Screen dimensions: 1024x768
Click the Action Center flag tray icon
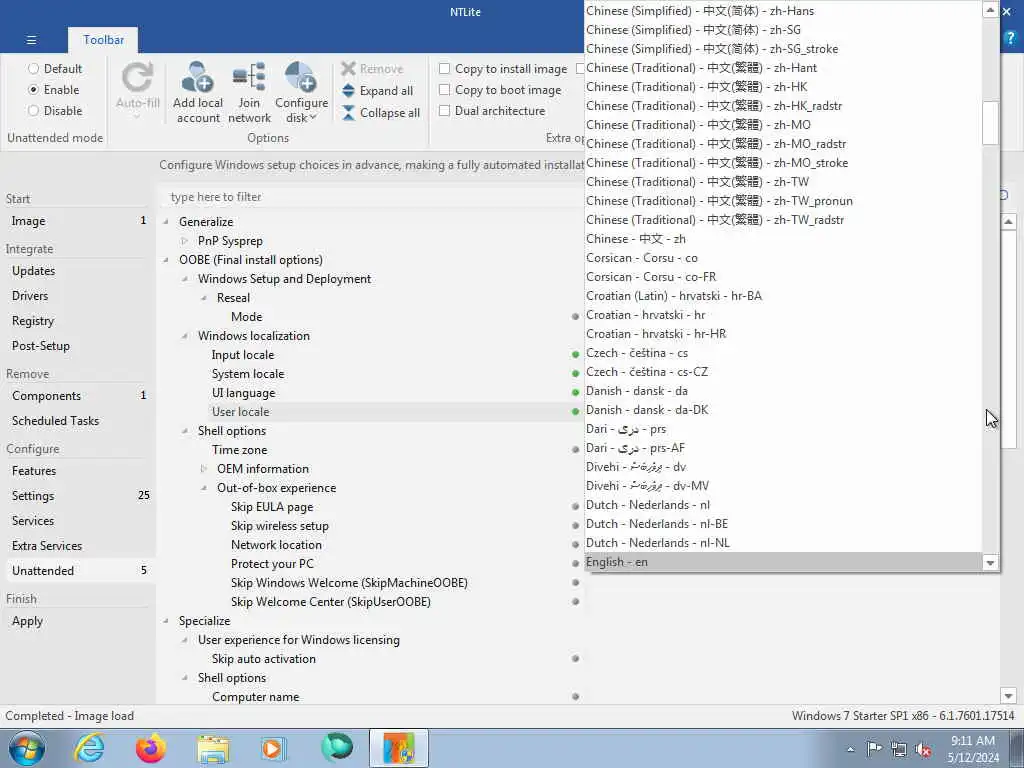coord(874,749)
